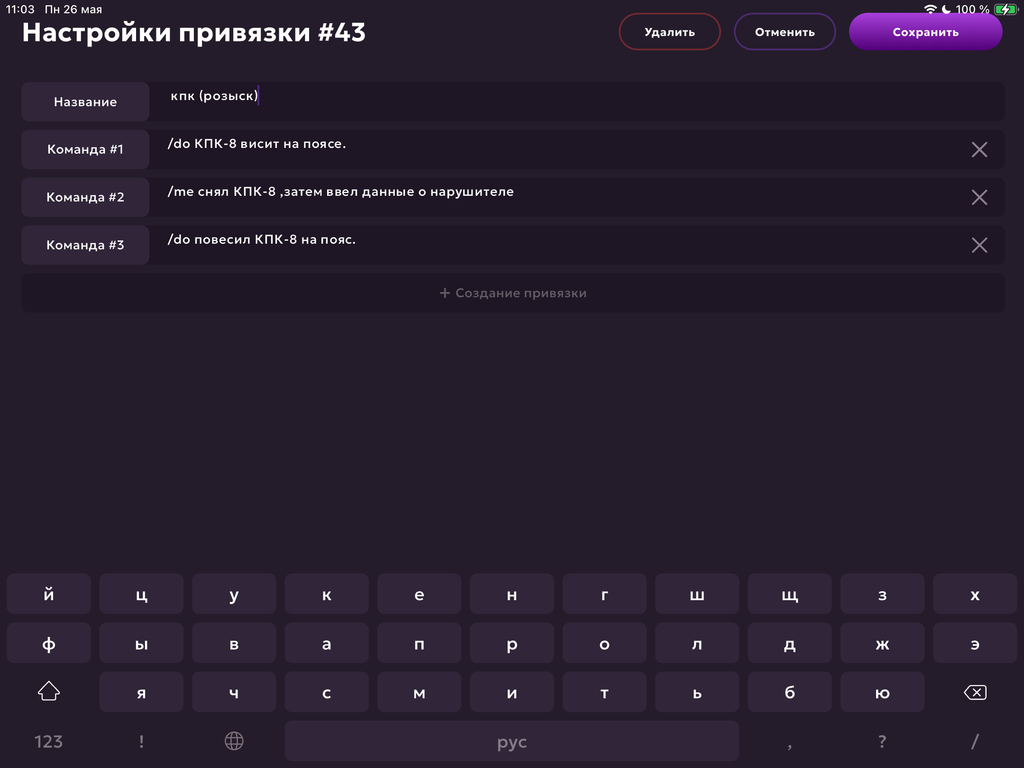Tap the question mark key
Viewport: 1024px width, 768px height.
coord(882,742)
